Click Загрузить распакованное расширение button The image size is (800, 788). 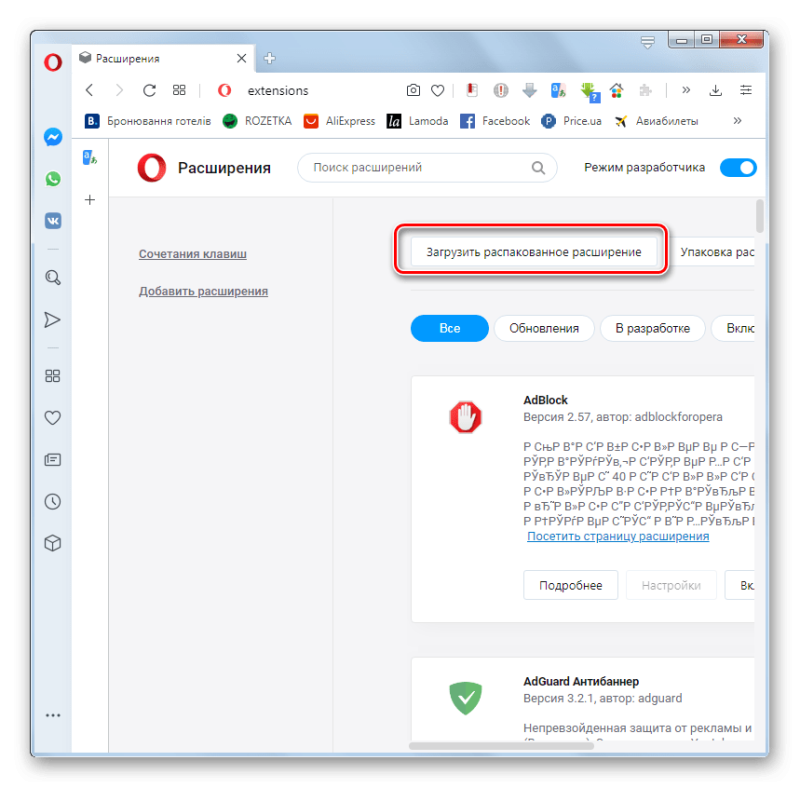534,252
